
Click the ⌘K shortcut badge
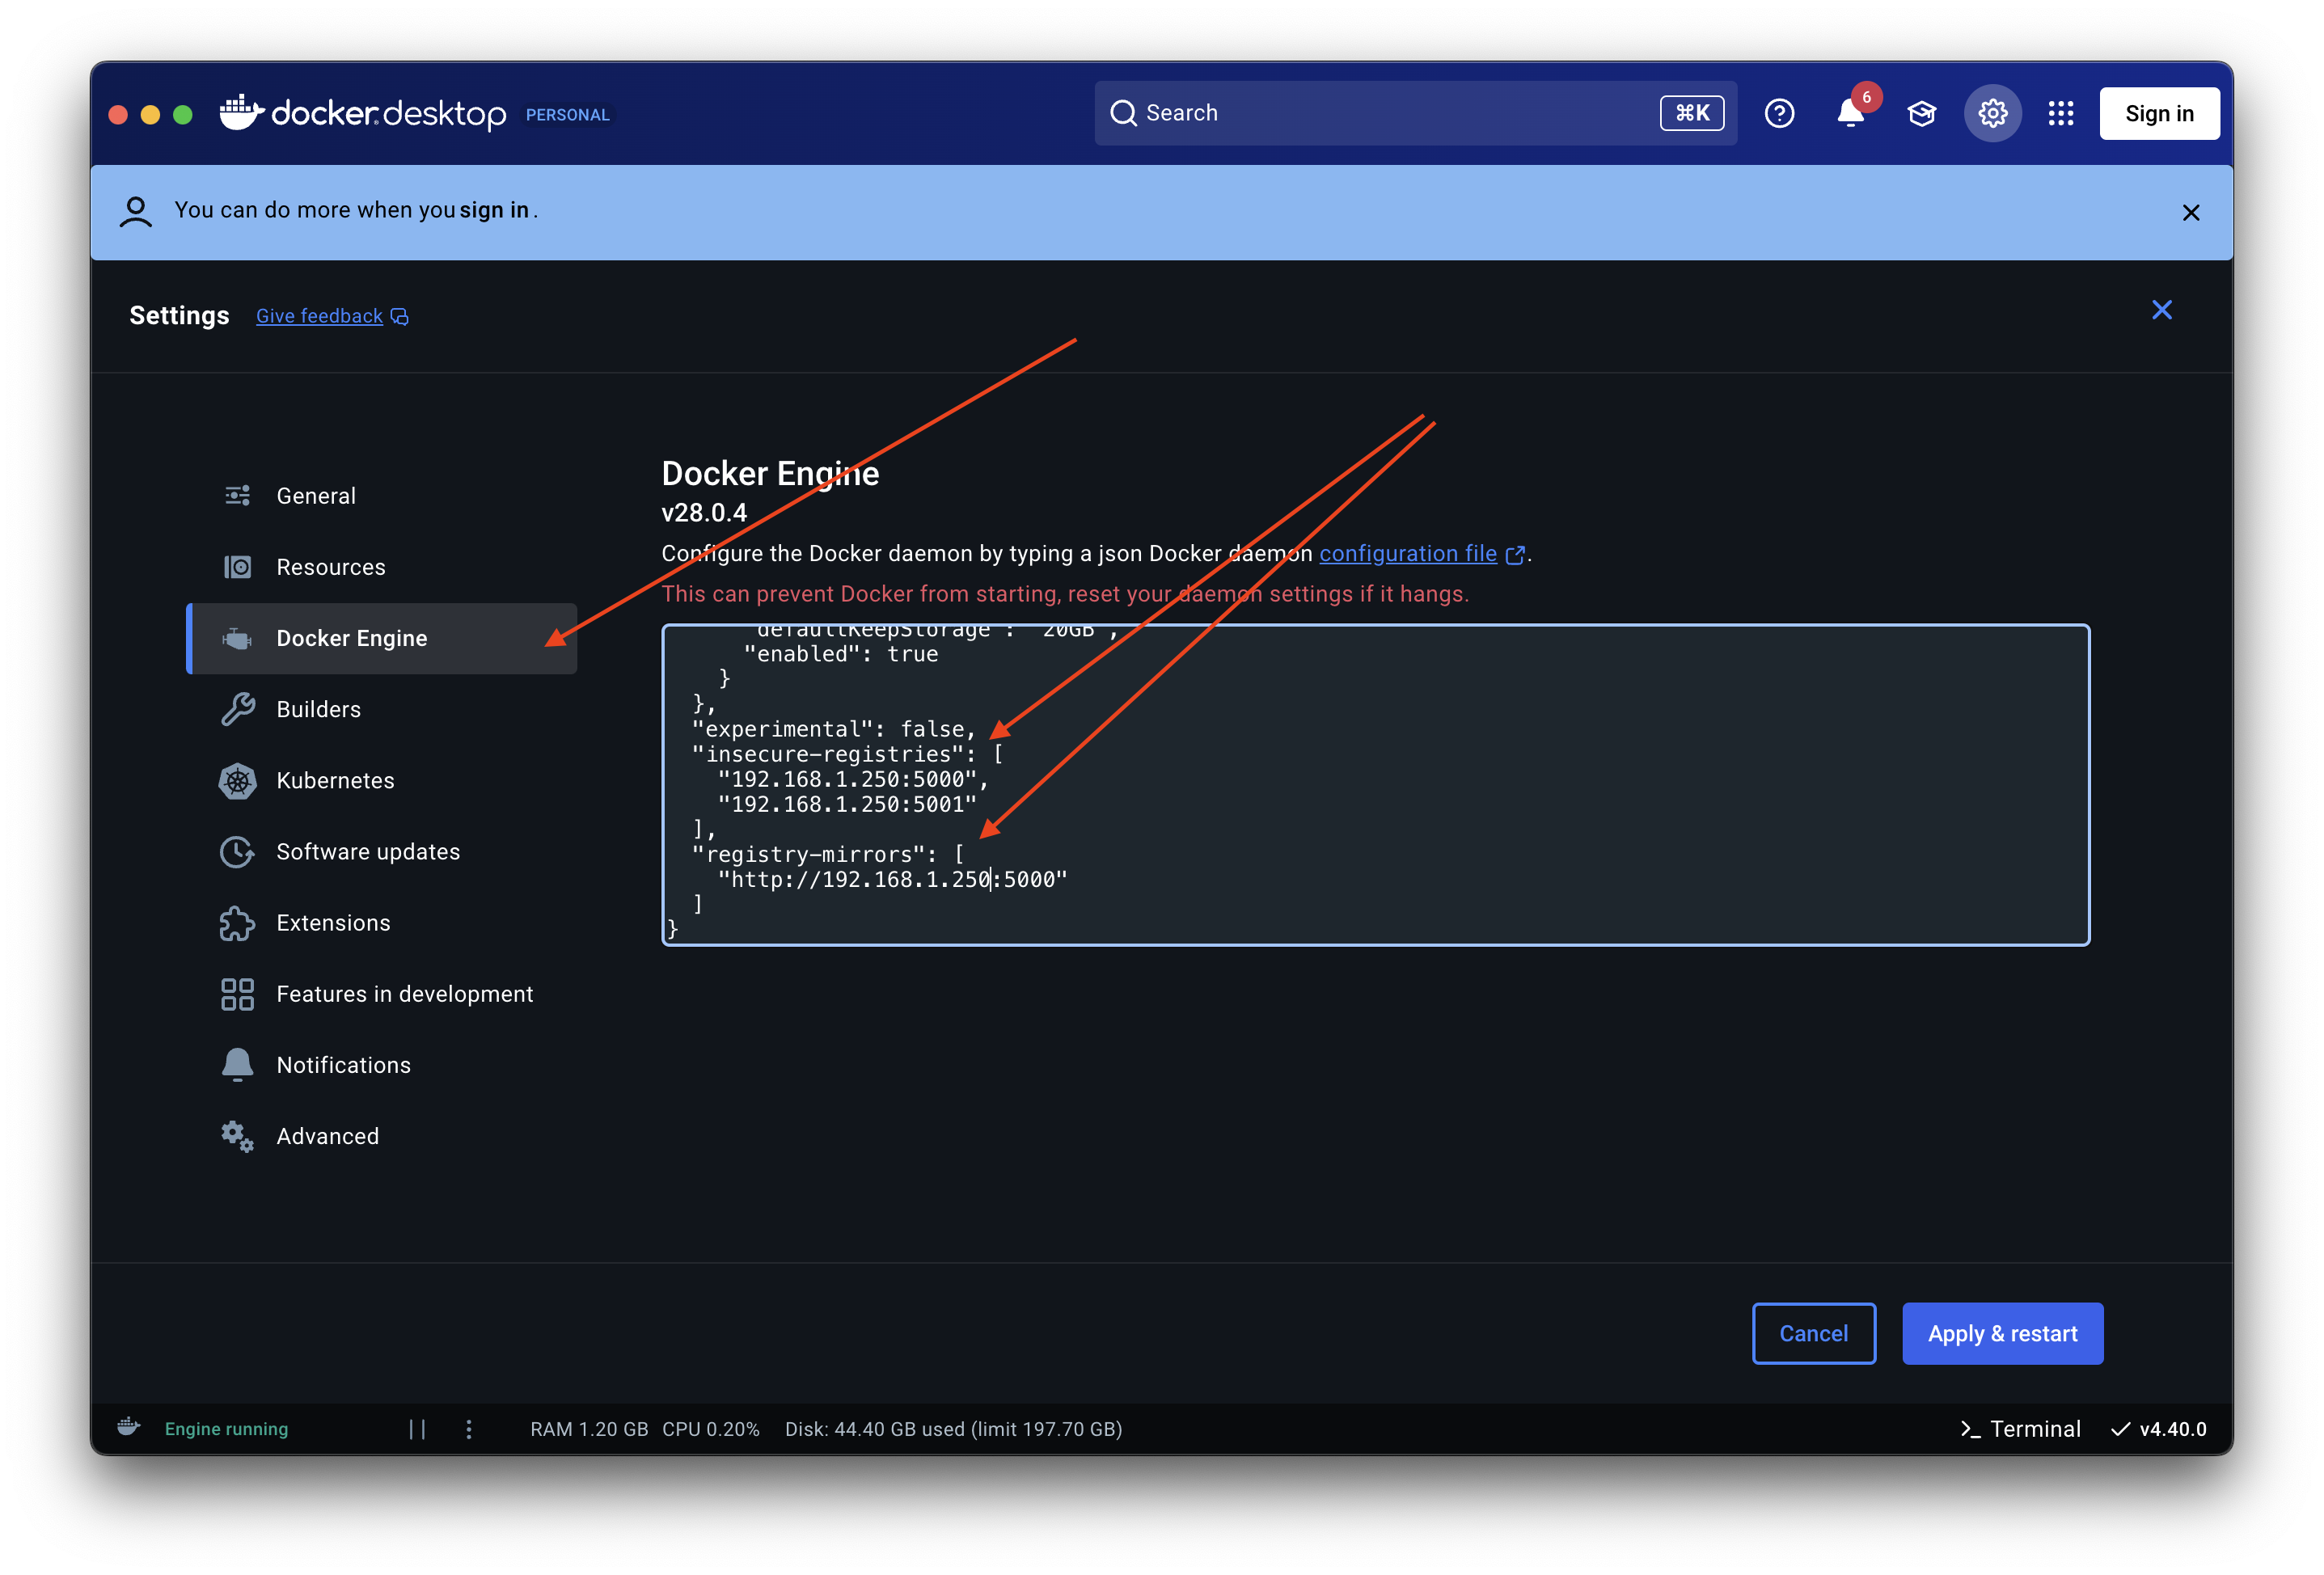point(1692,113)
